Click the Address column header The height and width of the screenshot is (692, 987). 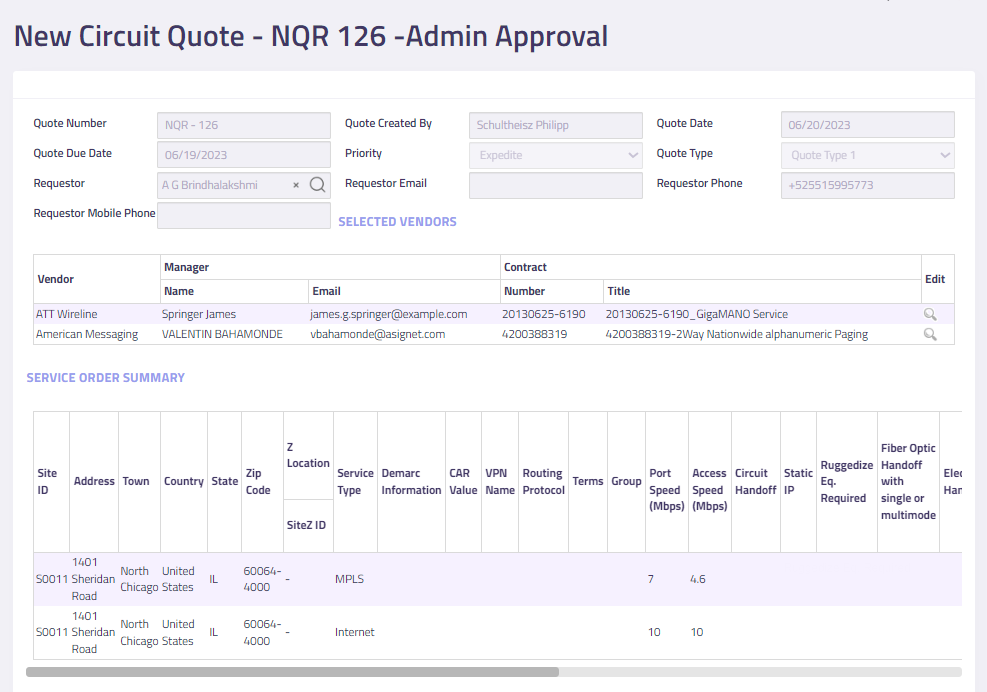pos(94,481)
